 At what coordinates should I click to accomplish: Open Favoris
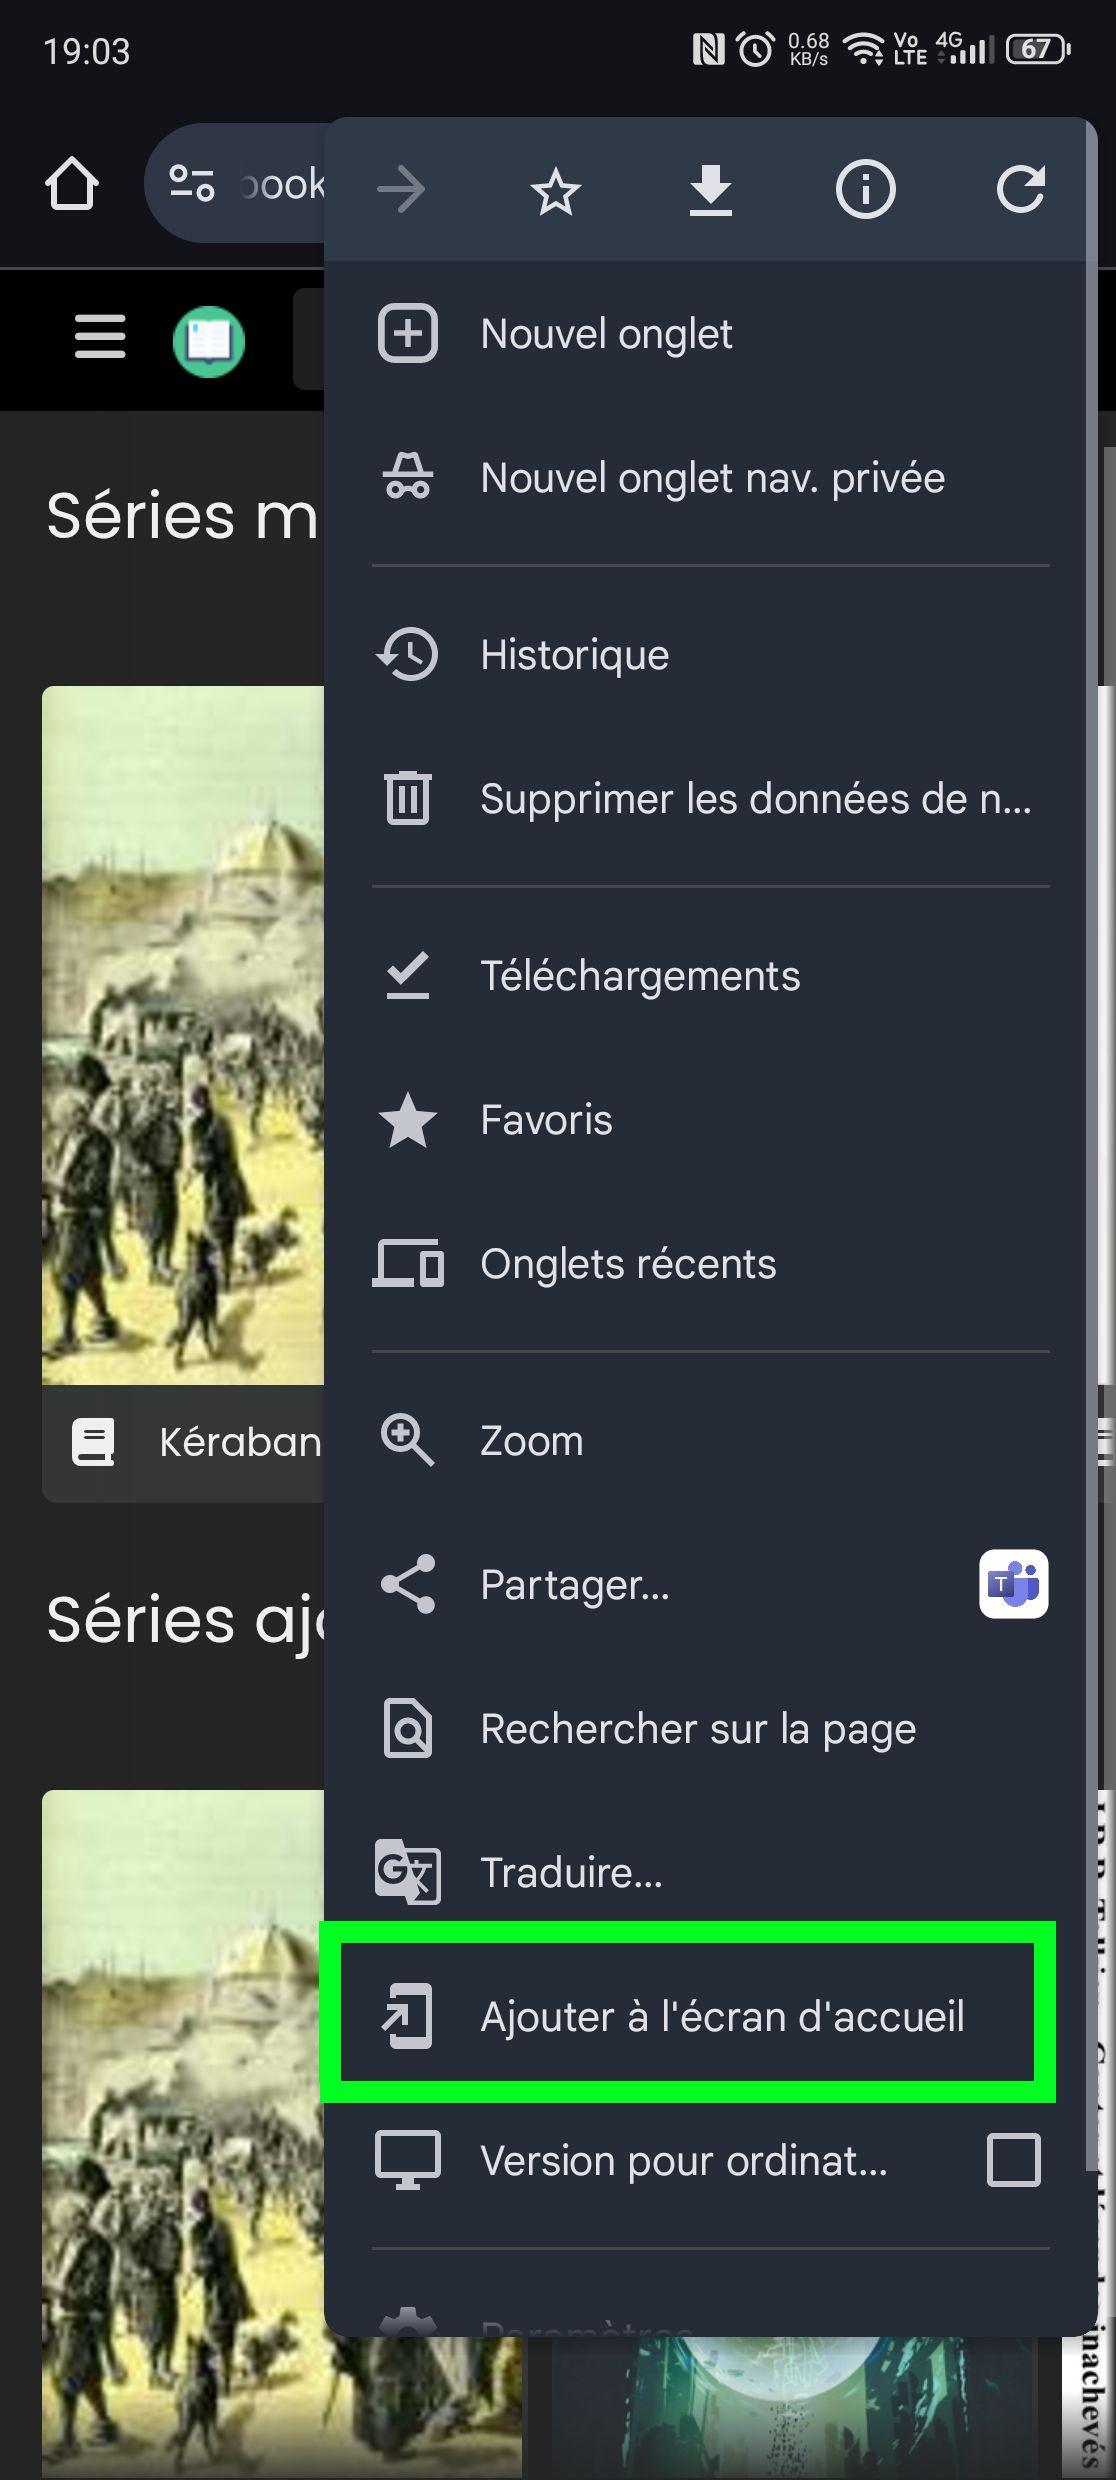click(546, 1120)
